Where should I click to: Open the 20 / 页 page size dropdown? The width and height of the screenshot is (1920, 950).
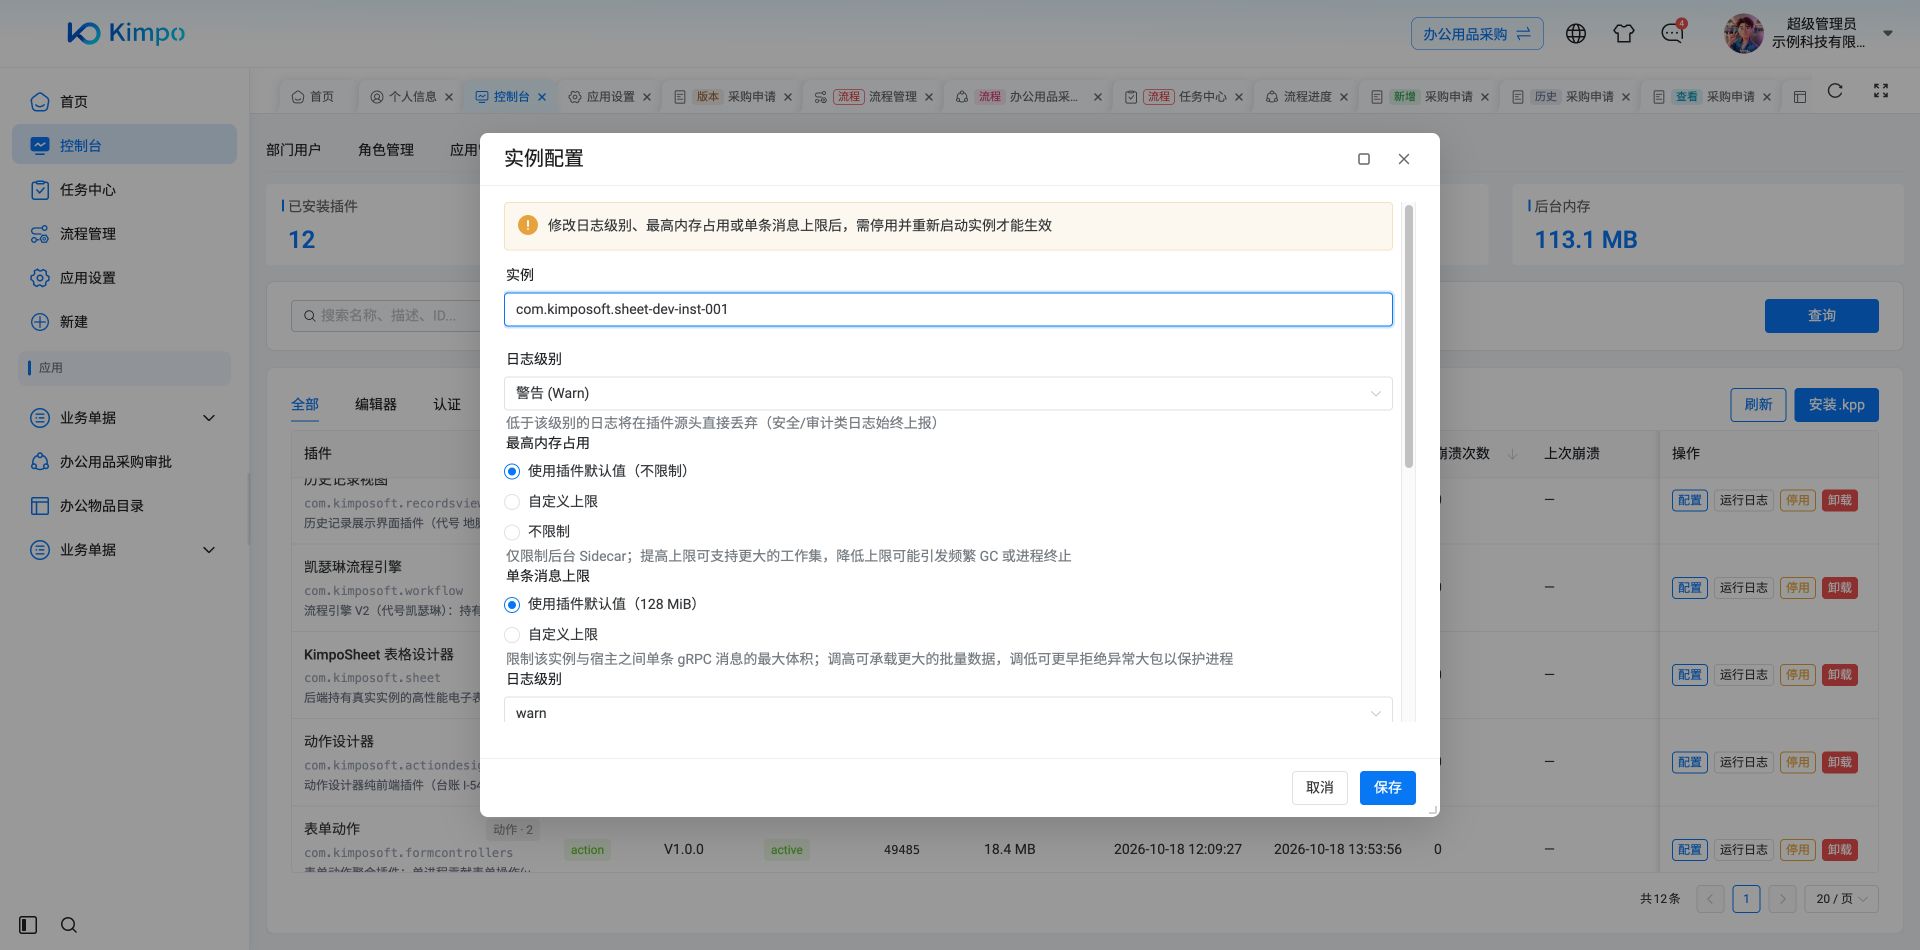[x=1843, y=899]
